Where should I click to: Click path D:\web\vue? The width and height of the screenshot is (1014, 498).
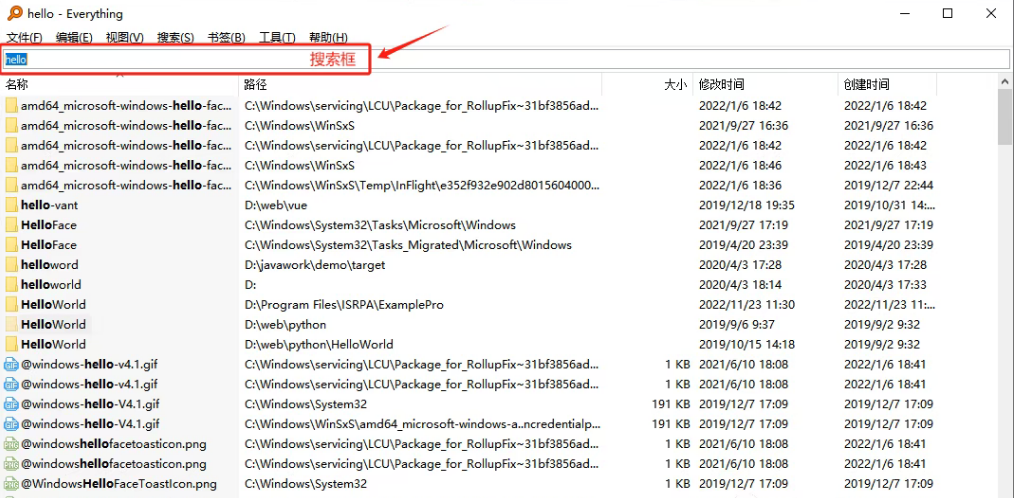coord(275,205)
